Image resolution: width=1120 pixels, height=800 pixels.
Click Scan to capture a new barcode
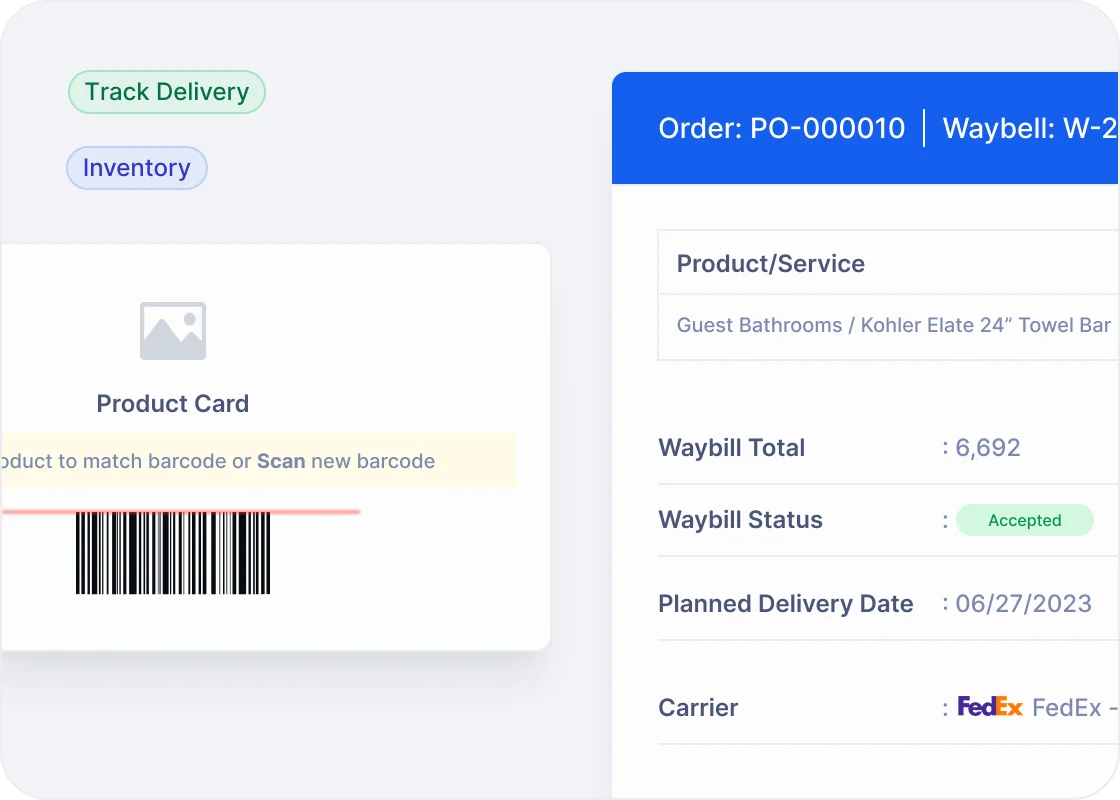(281, 461)
